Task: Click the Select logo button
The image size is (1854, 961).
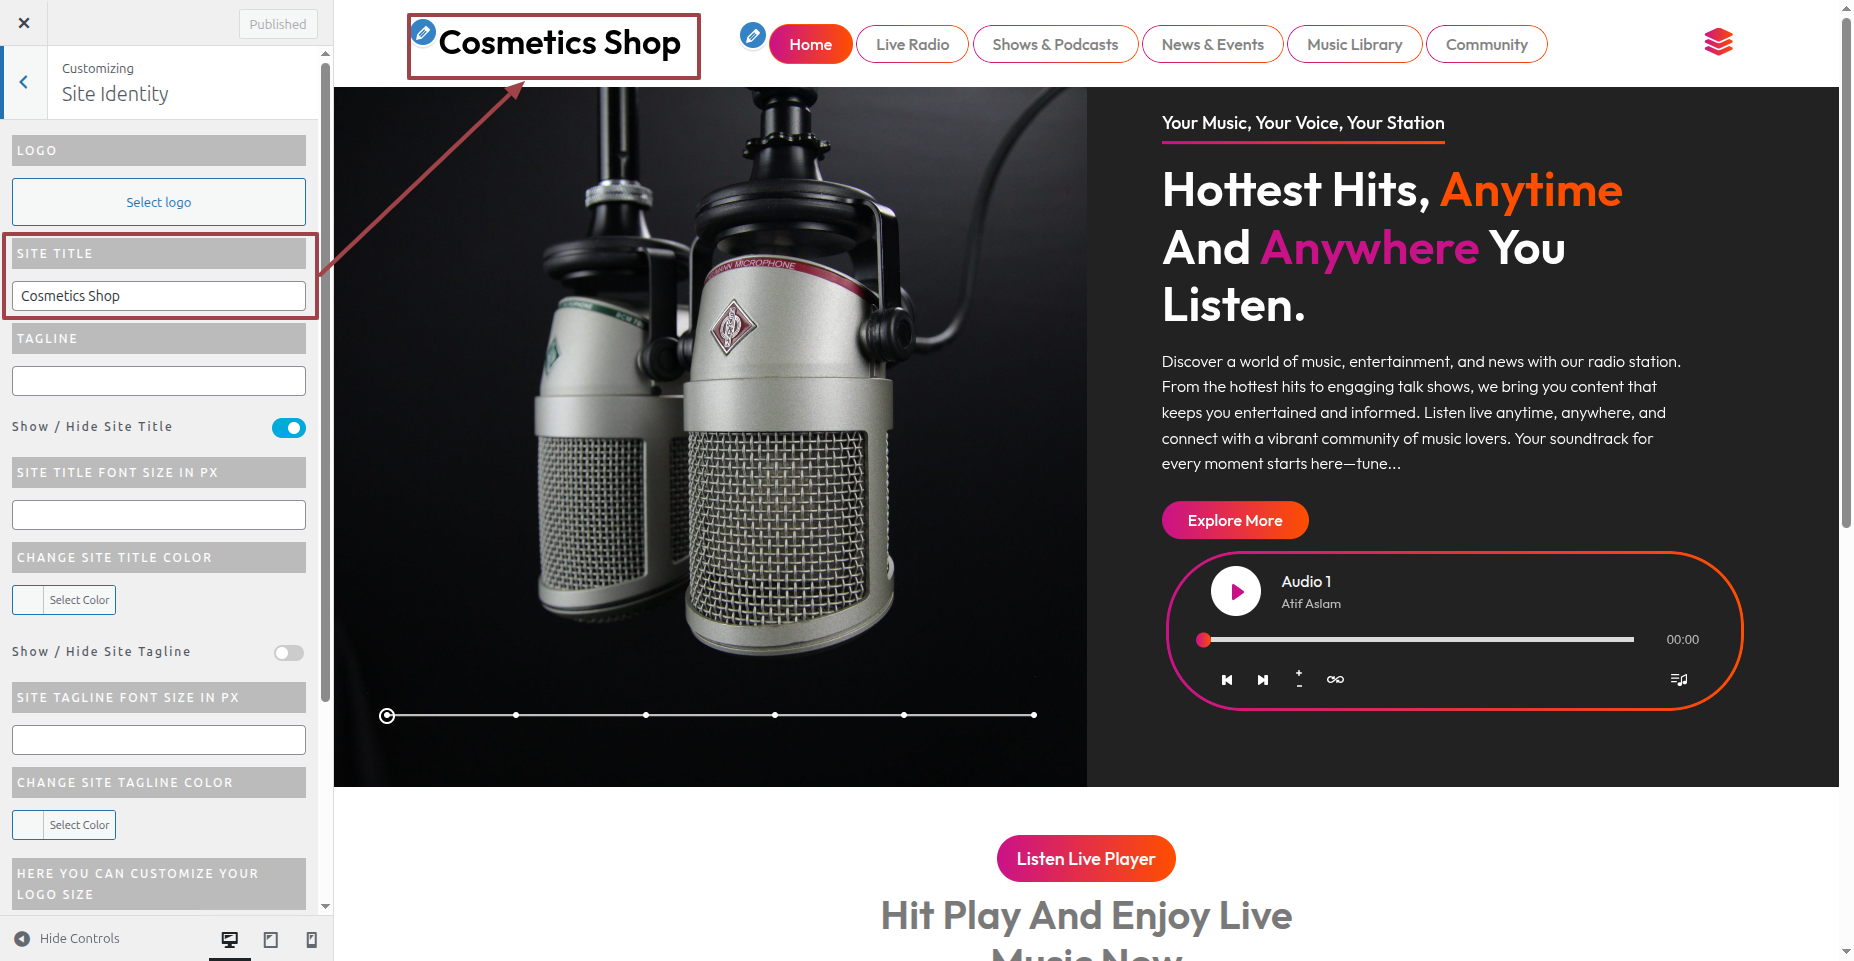Action: tap(159, 202)
